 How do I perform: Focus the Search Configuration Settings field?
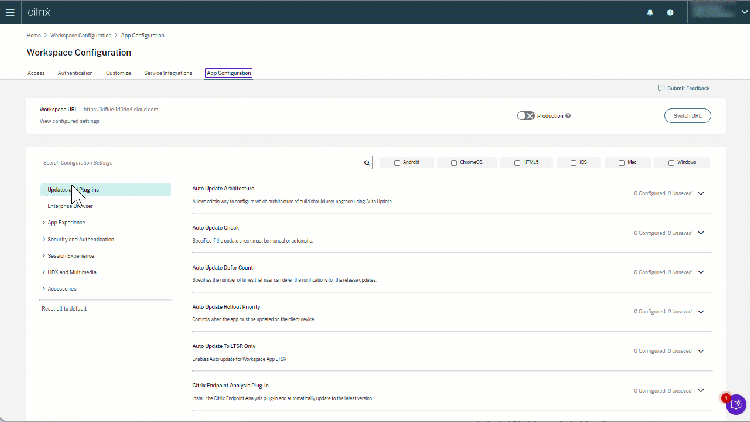(x=201, y=163)
